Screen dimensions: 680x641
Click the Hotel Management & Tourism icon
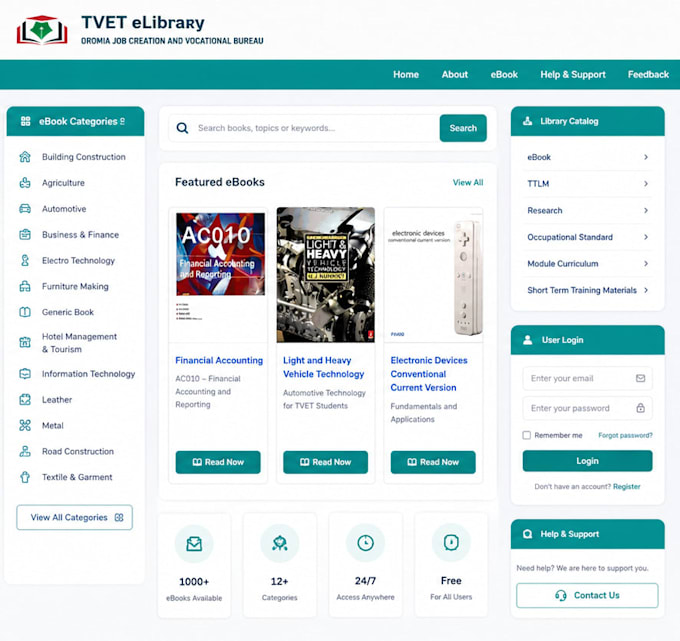coord(25,343)
